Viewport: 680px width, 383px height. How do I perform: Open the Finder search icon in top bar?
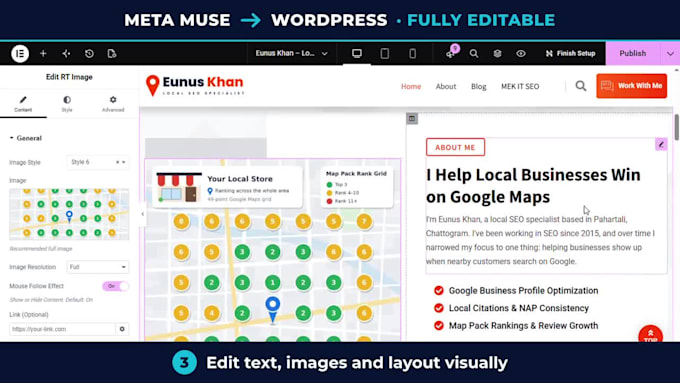pyautogui.click(x=474, y=53)
